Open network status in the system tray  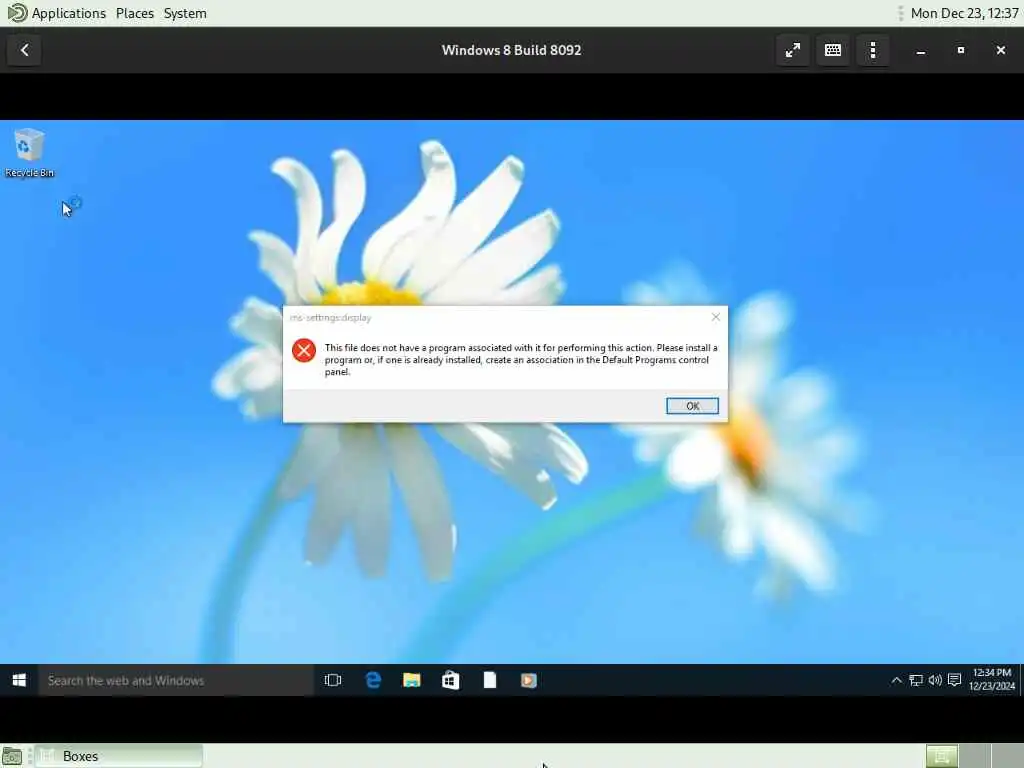(916, 680)
